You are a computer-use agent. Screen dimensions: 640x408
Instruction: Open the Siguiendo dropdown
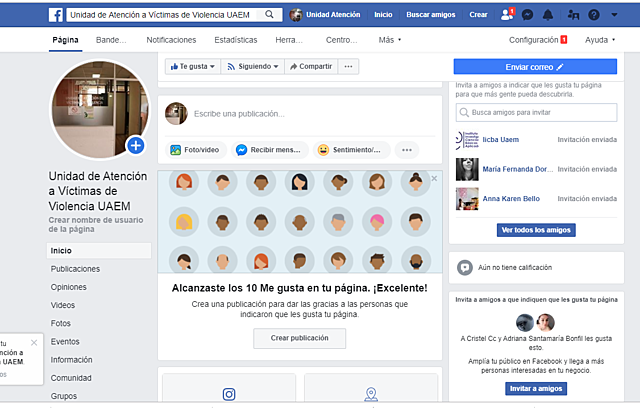[x=253, y=67]
